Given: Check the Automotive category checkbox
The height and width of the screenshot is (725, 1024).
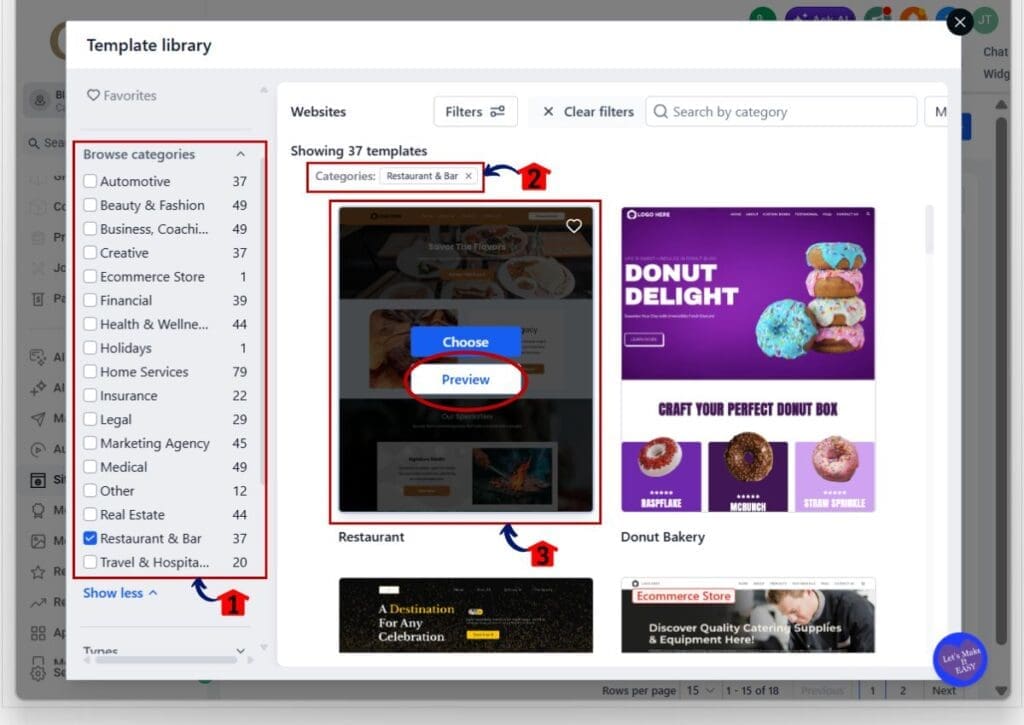Looking at the screenshot, I should tap(90, 181).
